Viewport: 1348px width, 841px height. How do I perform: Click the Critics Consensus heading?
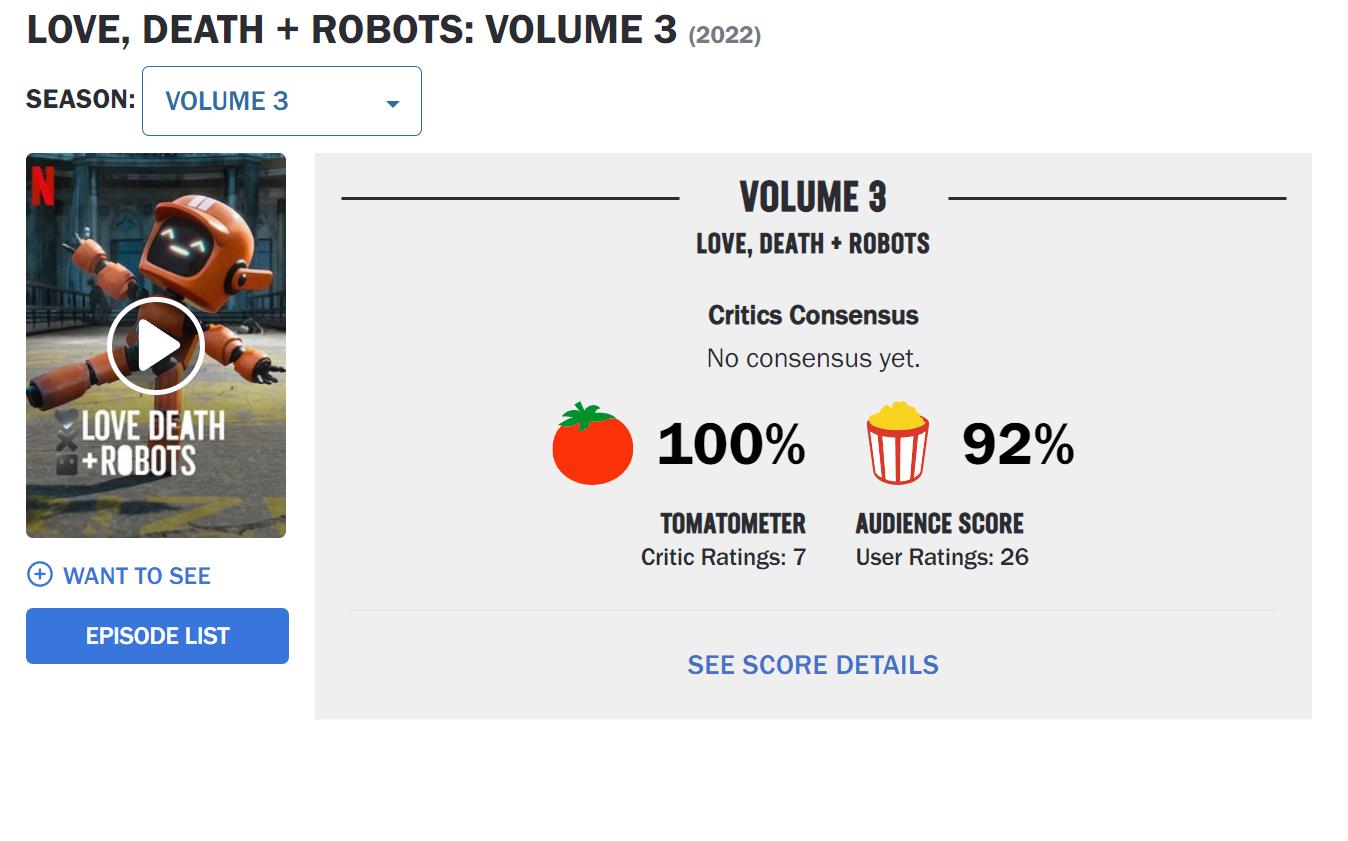pos(813,315)
